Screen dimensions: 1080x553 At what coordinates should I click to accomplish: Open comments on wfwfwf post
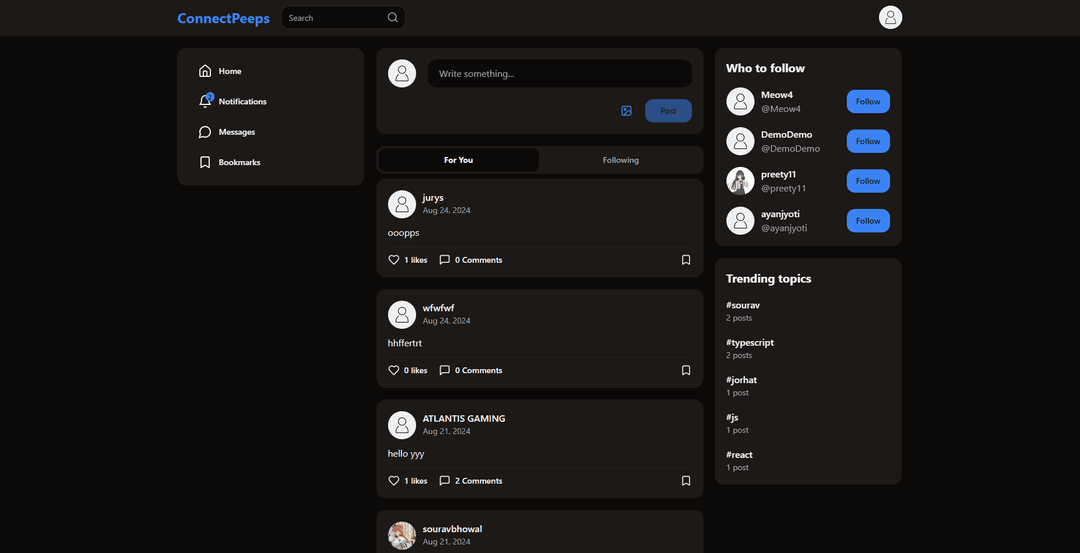click(471, 370)
